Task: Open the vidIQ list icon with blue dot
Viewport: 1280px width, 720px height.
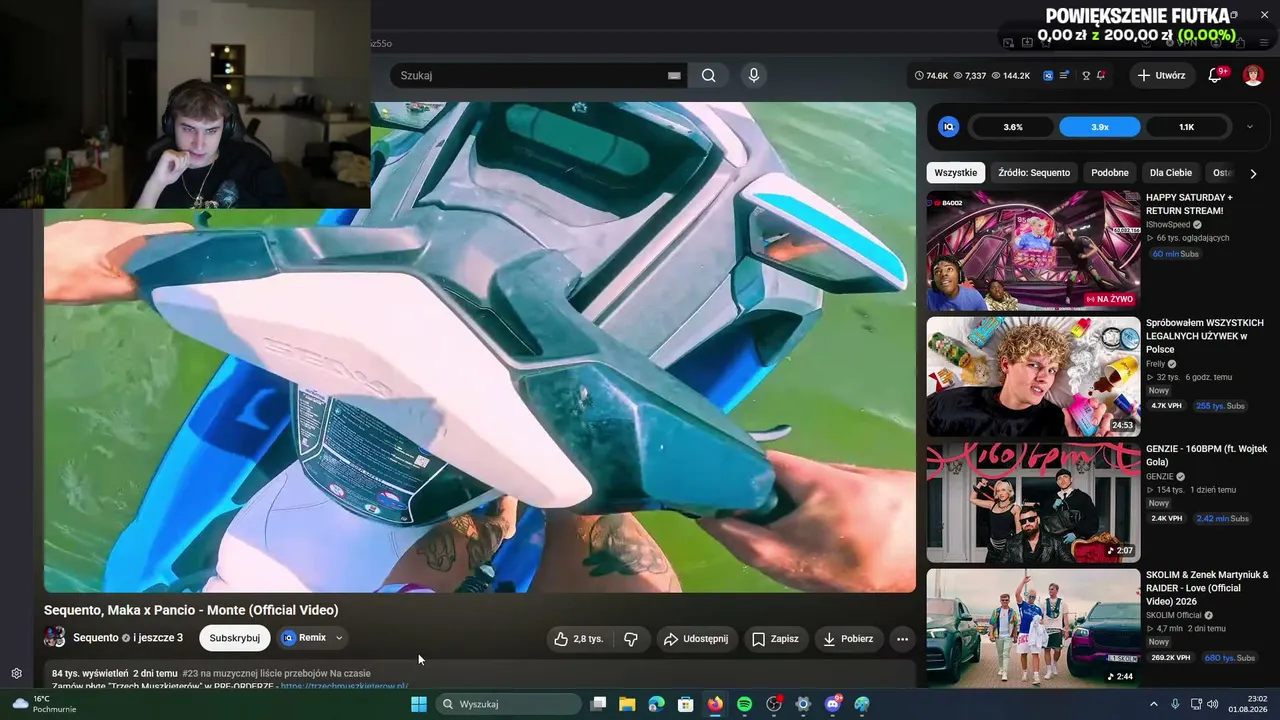Action: tap(1065, 75)
